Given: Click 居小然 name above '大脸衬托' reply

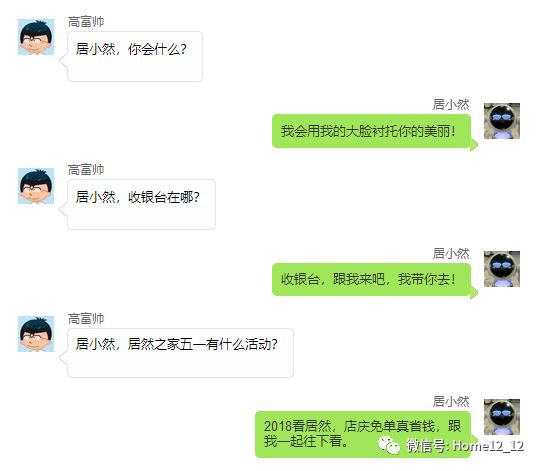Looking at the screenshot, I should (451, 105).
